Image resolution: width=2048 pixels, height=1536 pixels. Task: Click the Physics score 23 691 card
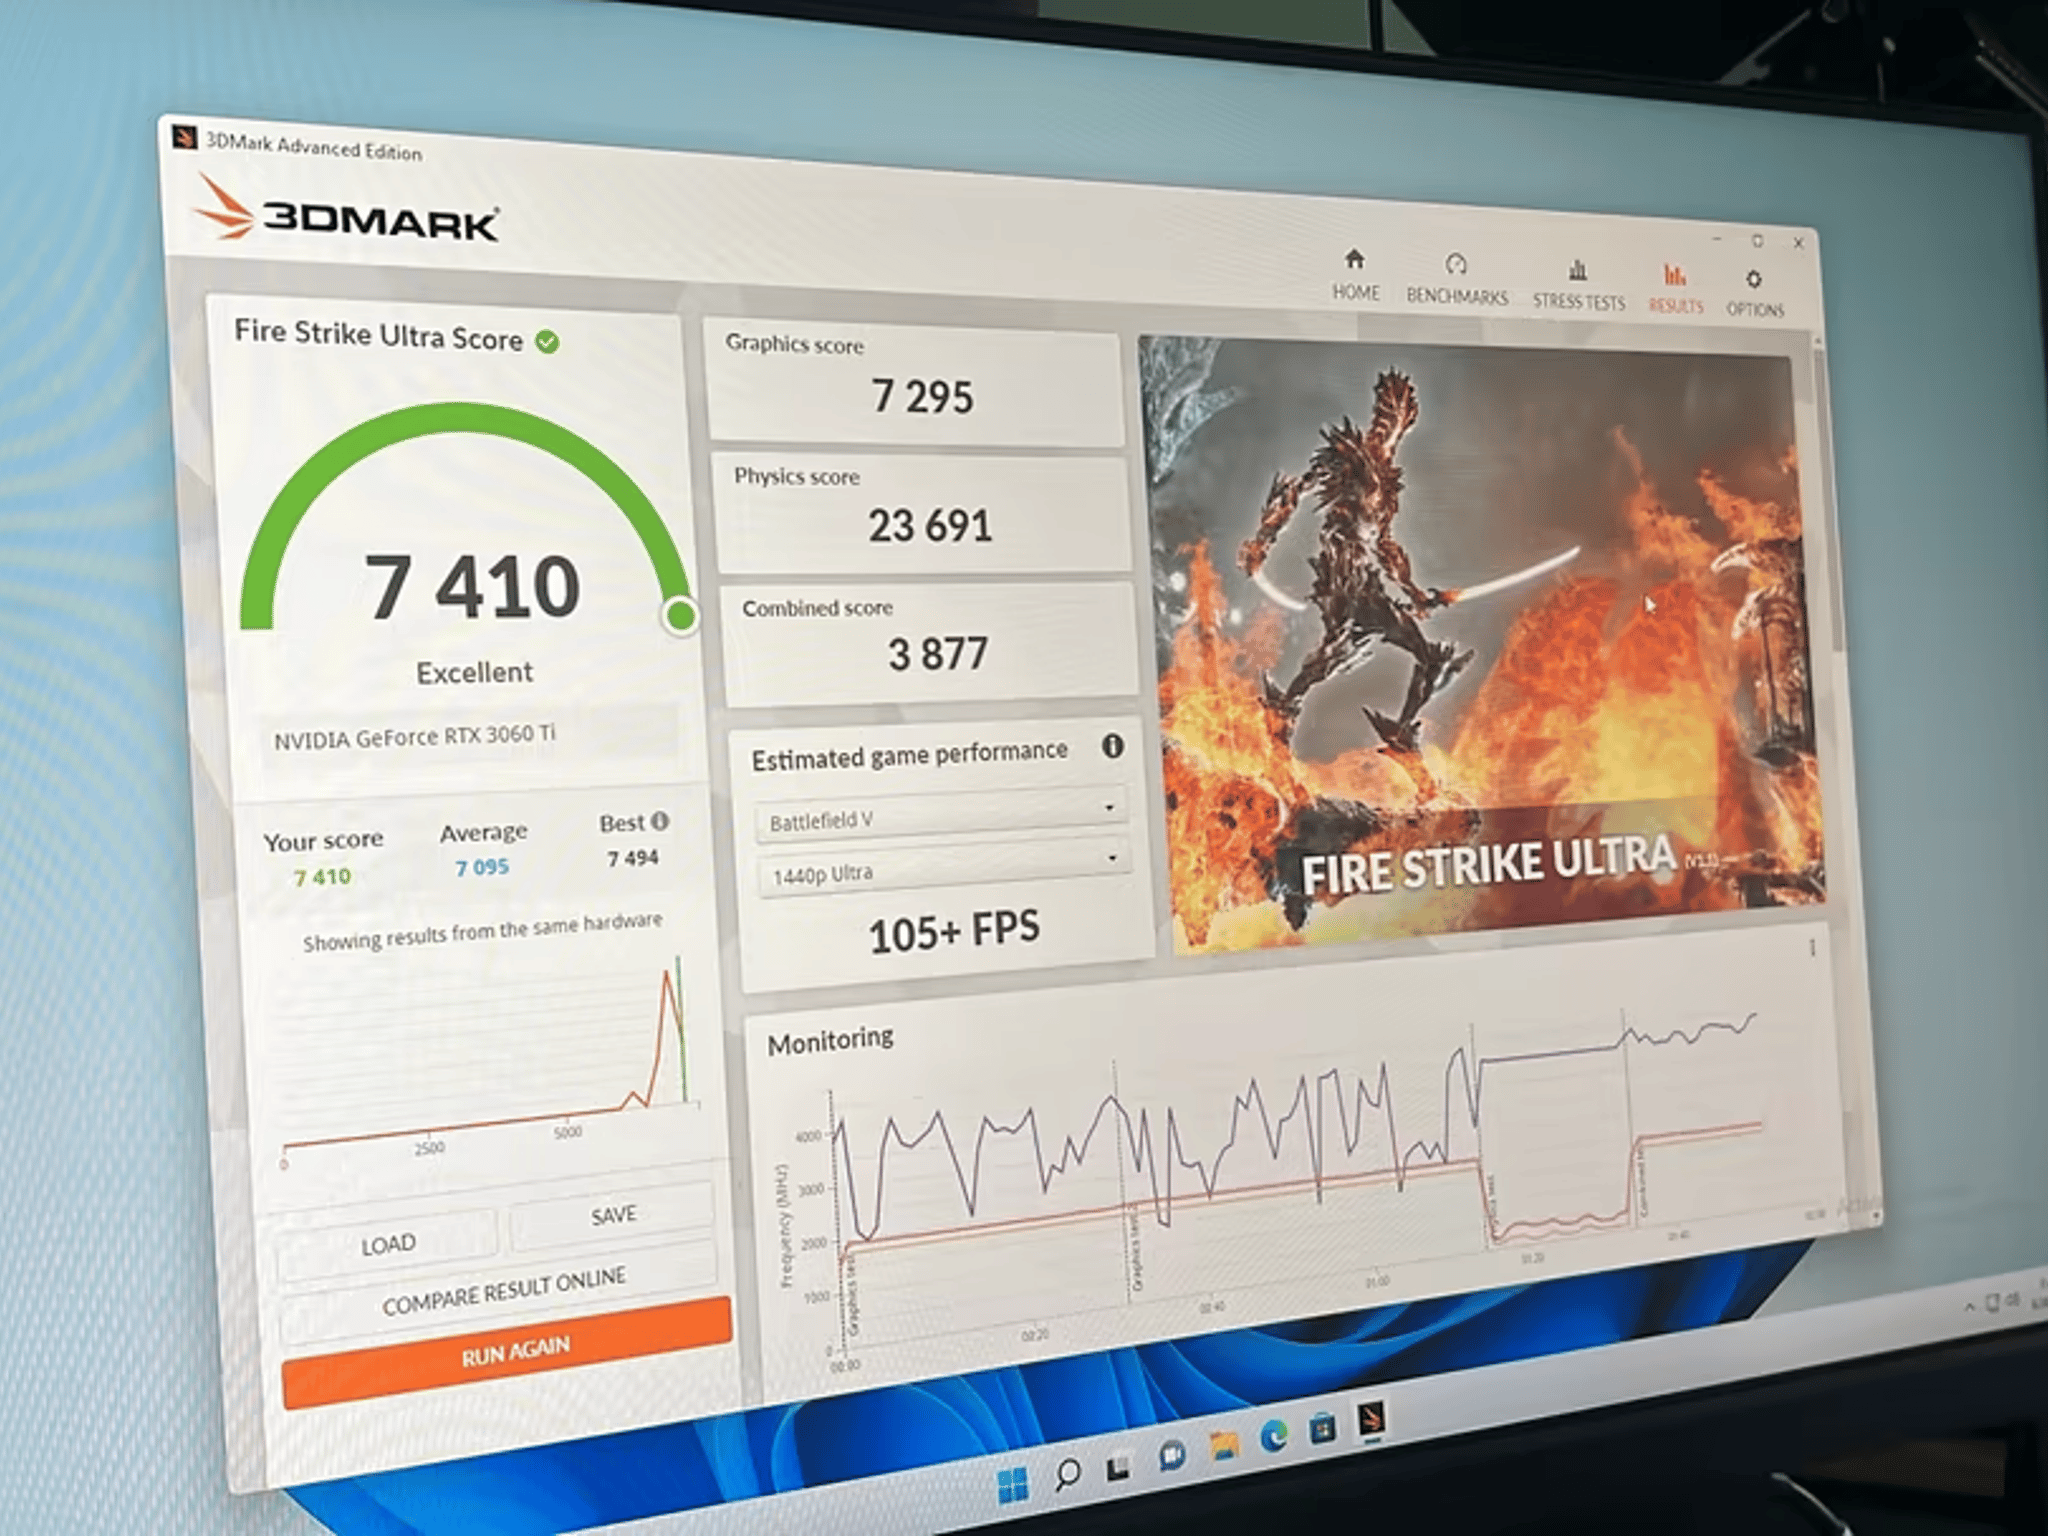pyautogui.click(x=922, y=513)
